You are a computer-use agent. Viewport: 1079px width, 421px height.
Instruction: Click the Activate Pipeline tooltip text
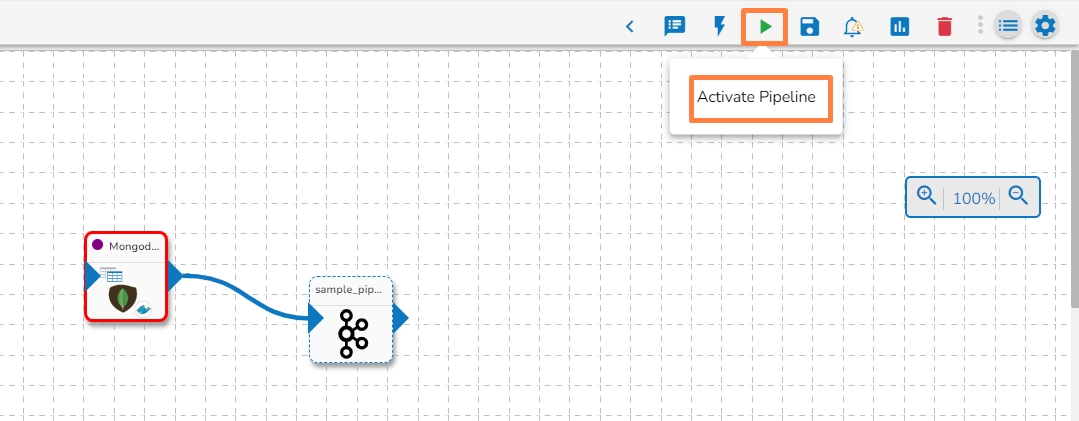click(x=756, y=97)
